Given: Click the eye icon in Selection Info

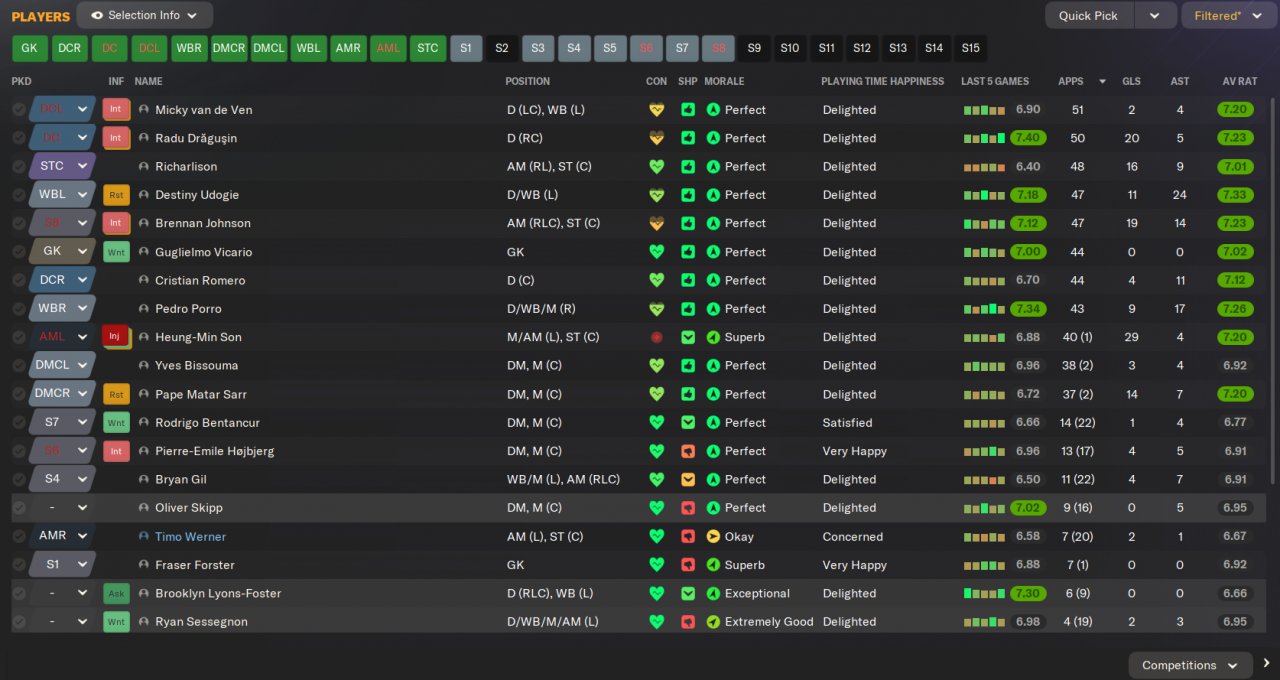Looking at the screenshot, I should (96, 15).
